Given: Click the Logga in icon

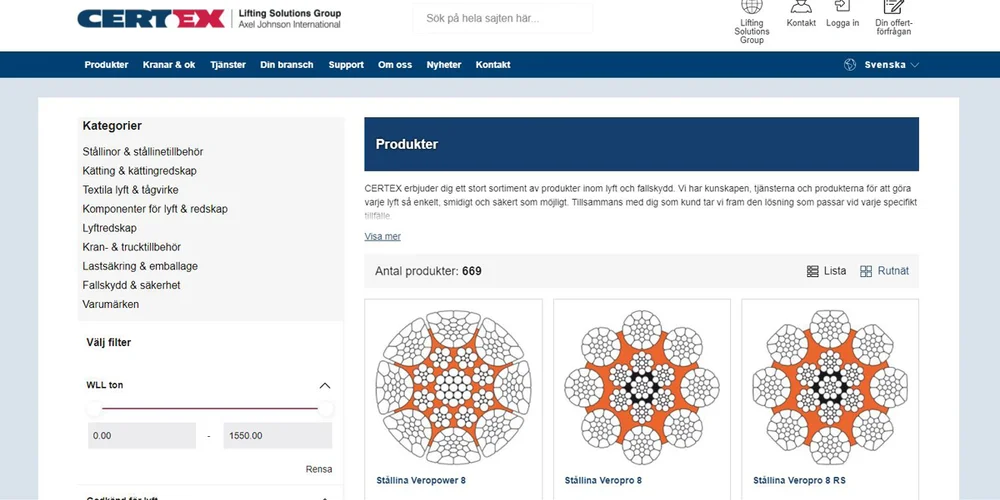Looking at the screenshot, I should 842,6.
